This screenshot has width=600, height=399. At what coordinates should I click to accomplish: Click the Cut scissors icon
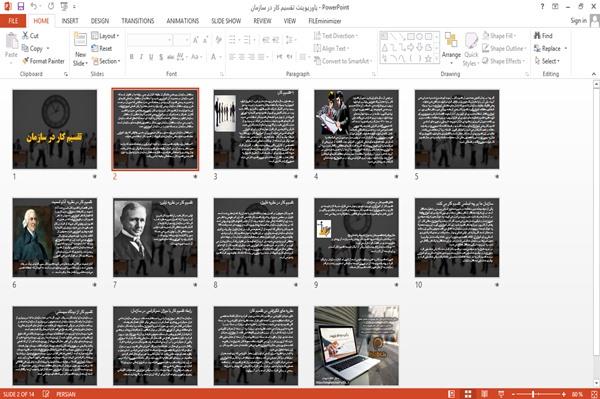[25, 35]
